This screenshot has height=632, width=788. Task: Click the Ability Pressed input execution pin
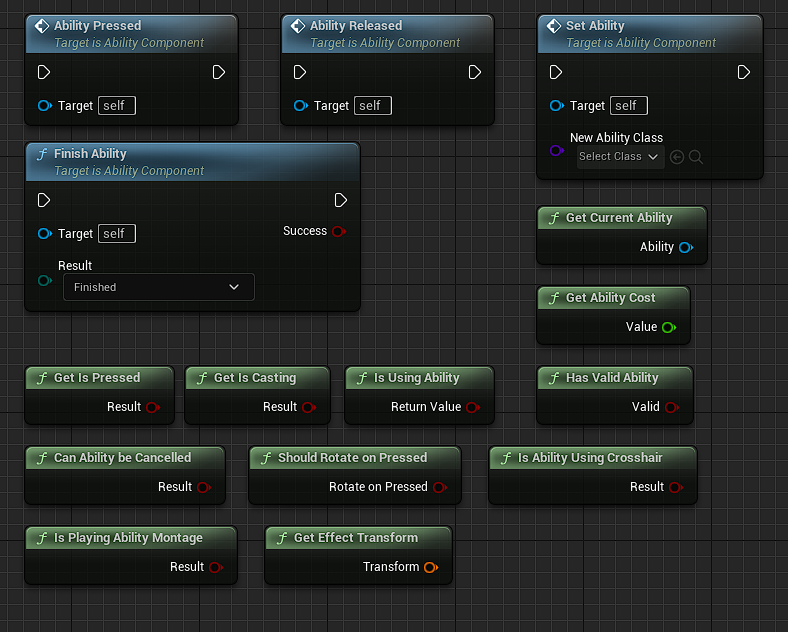tap(44, 72)
